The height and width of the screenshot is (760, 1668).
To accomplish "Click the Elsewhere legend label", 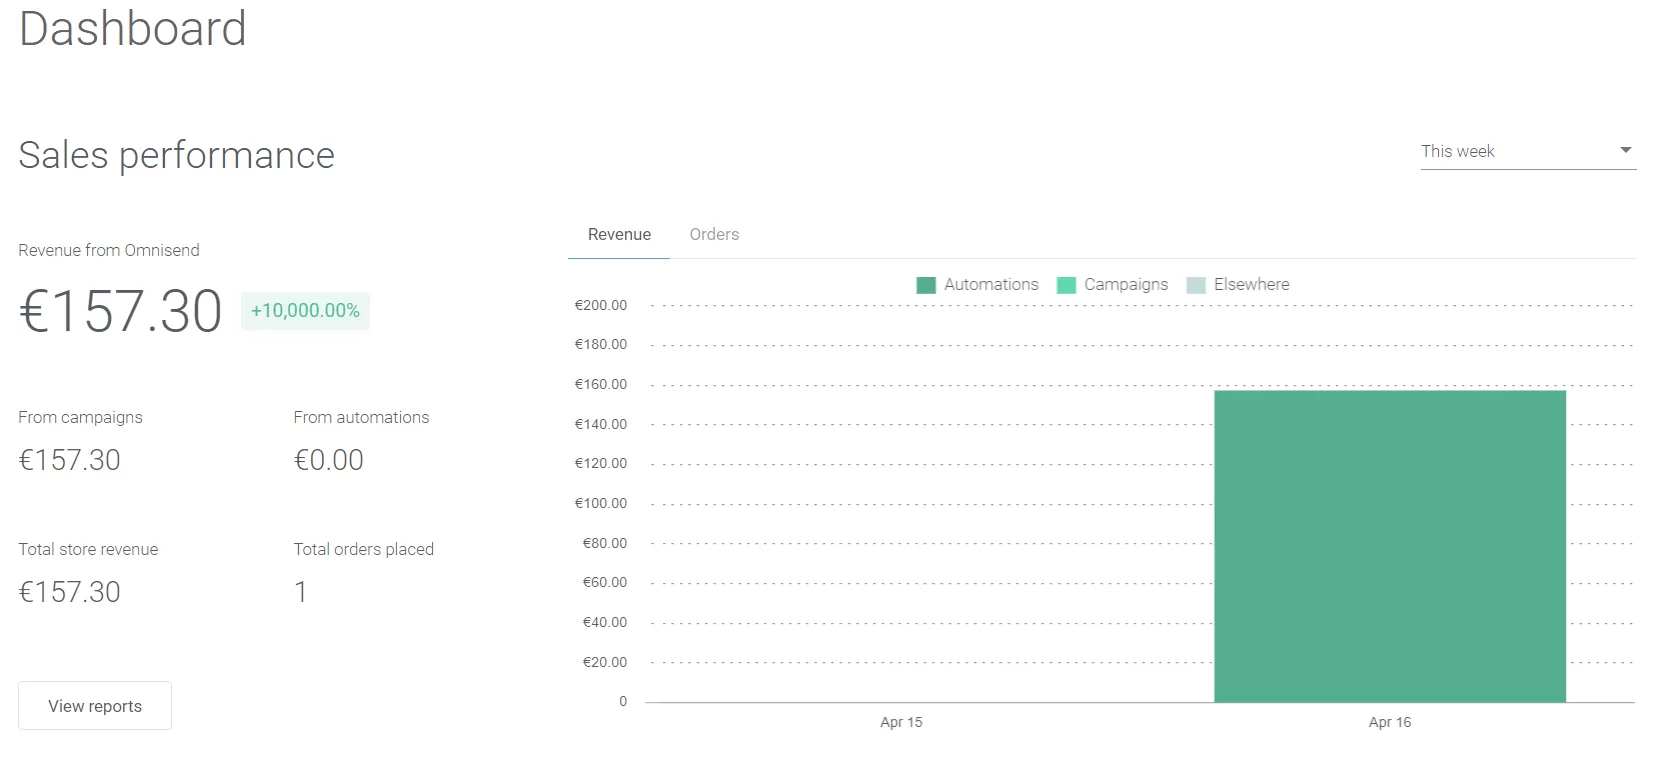I will click(1251, 285).
